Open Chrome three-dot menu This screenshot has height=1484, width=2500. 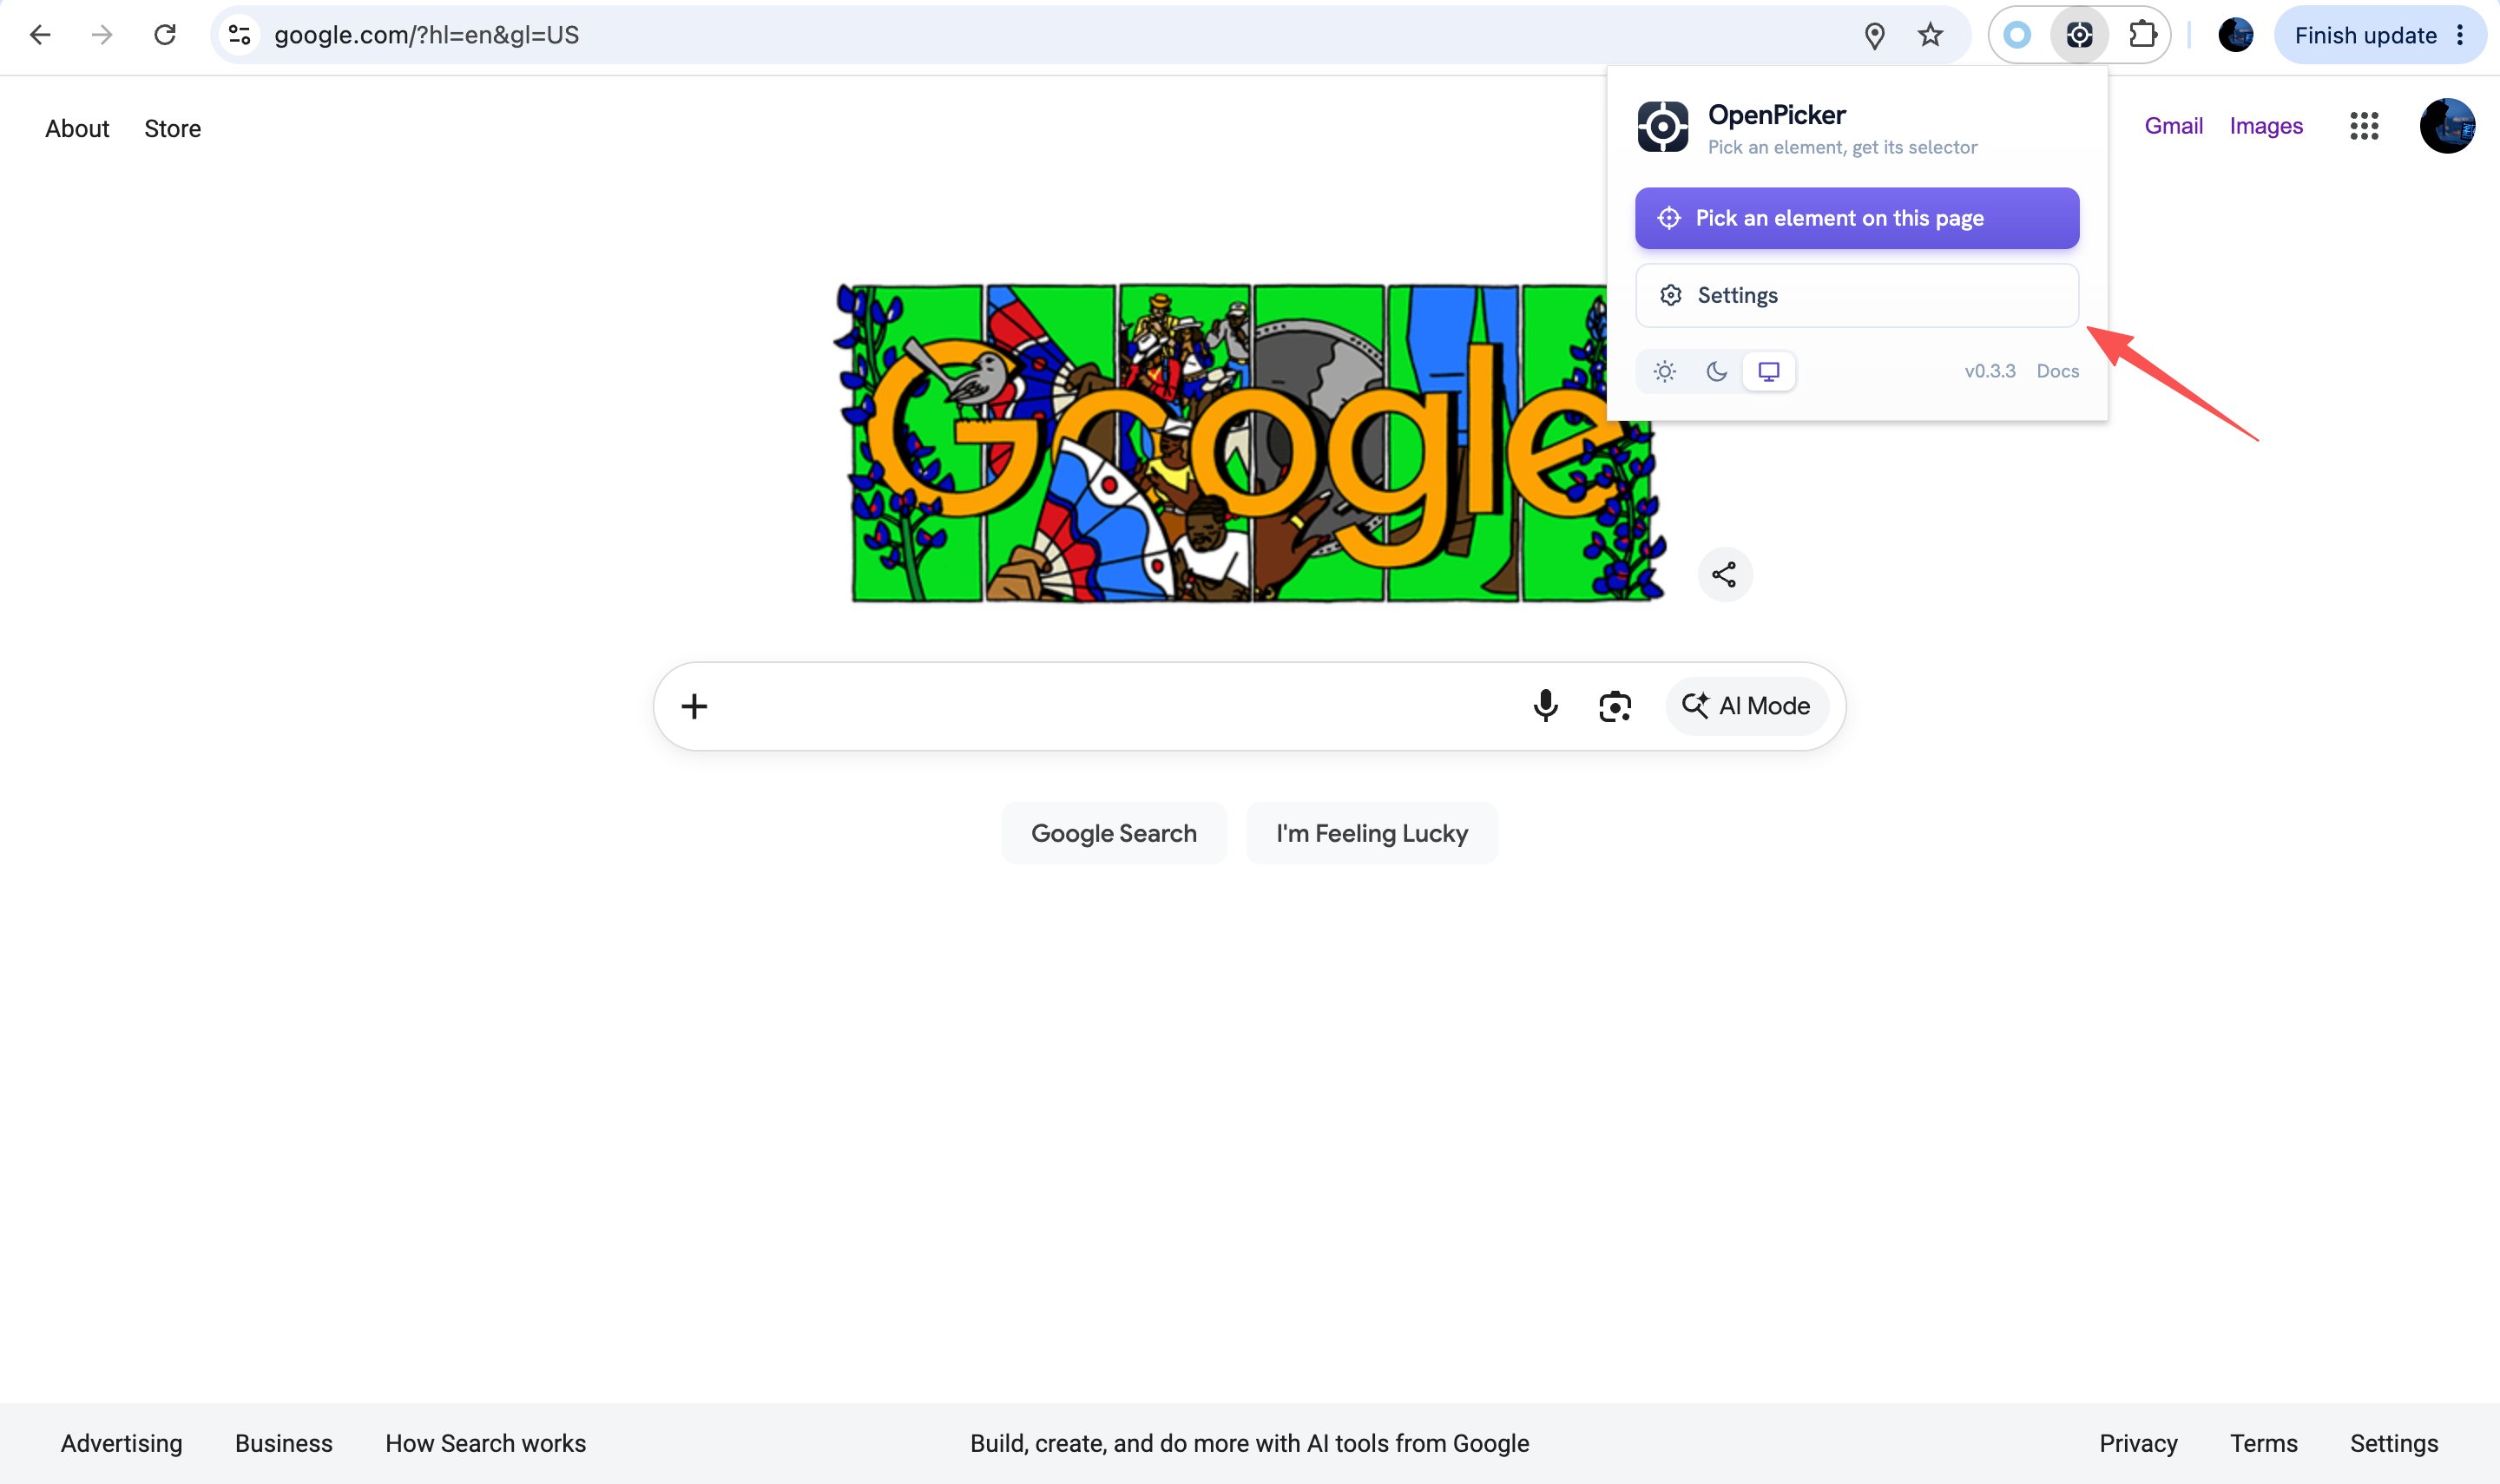click(x=2460, y=35)
